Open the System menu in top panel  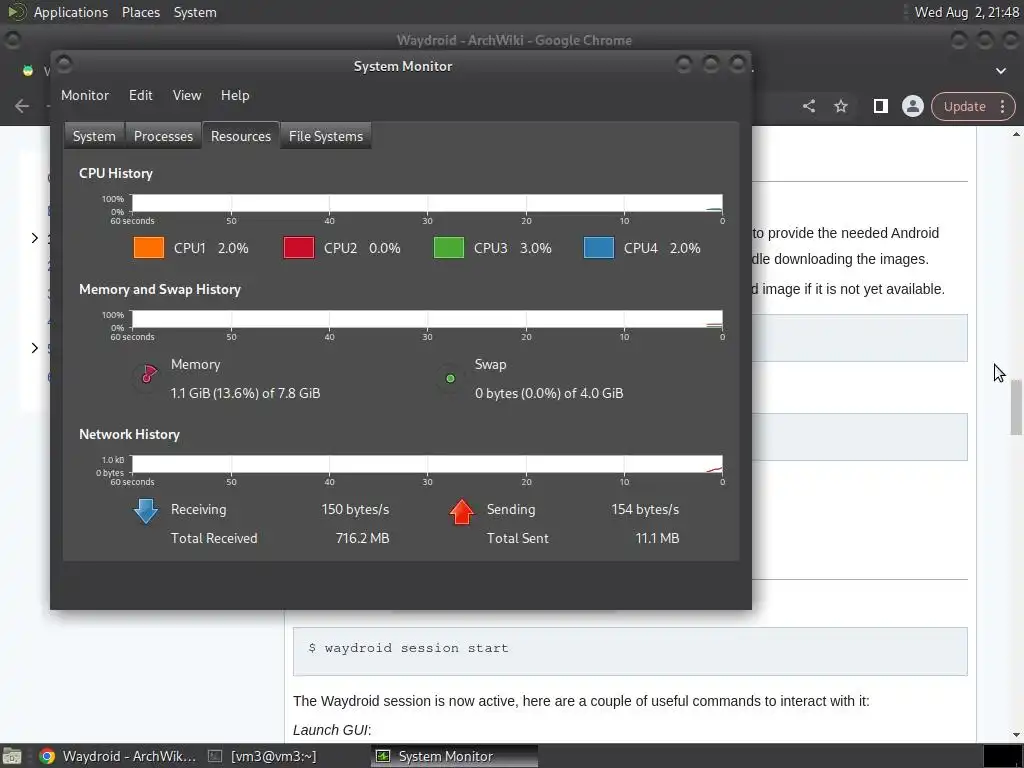195,12
